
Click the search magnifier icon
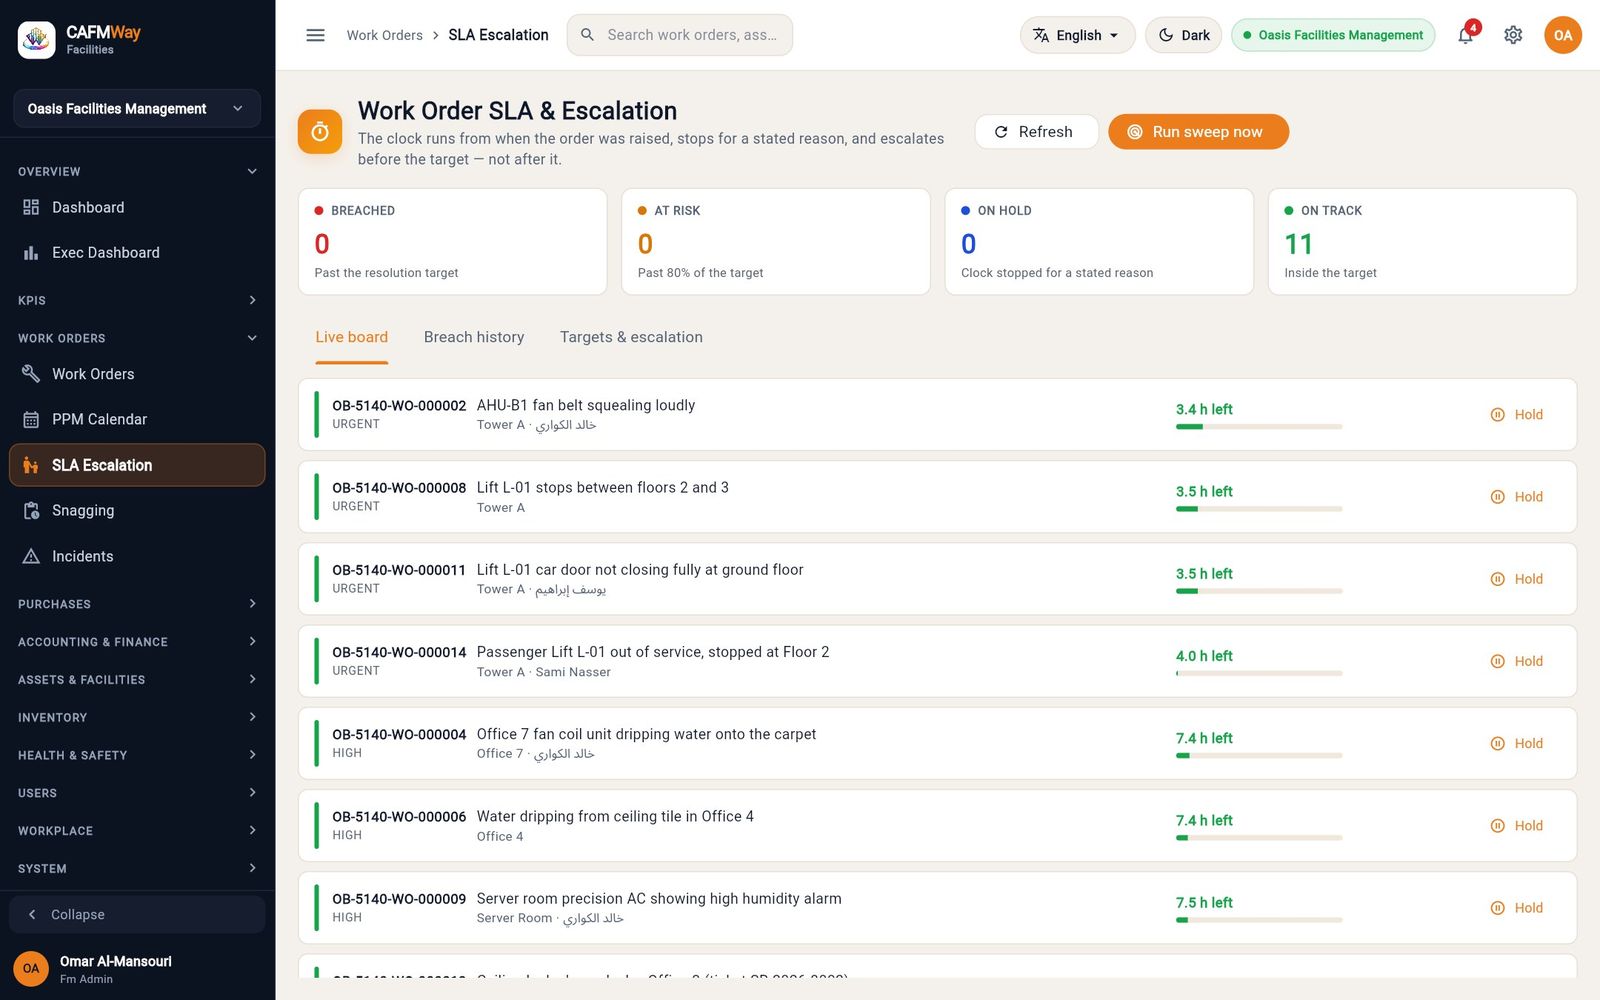pyautogui.click(x=587, y=35)
